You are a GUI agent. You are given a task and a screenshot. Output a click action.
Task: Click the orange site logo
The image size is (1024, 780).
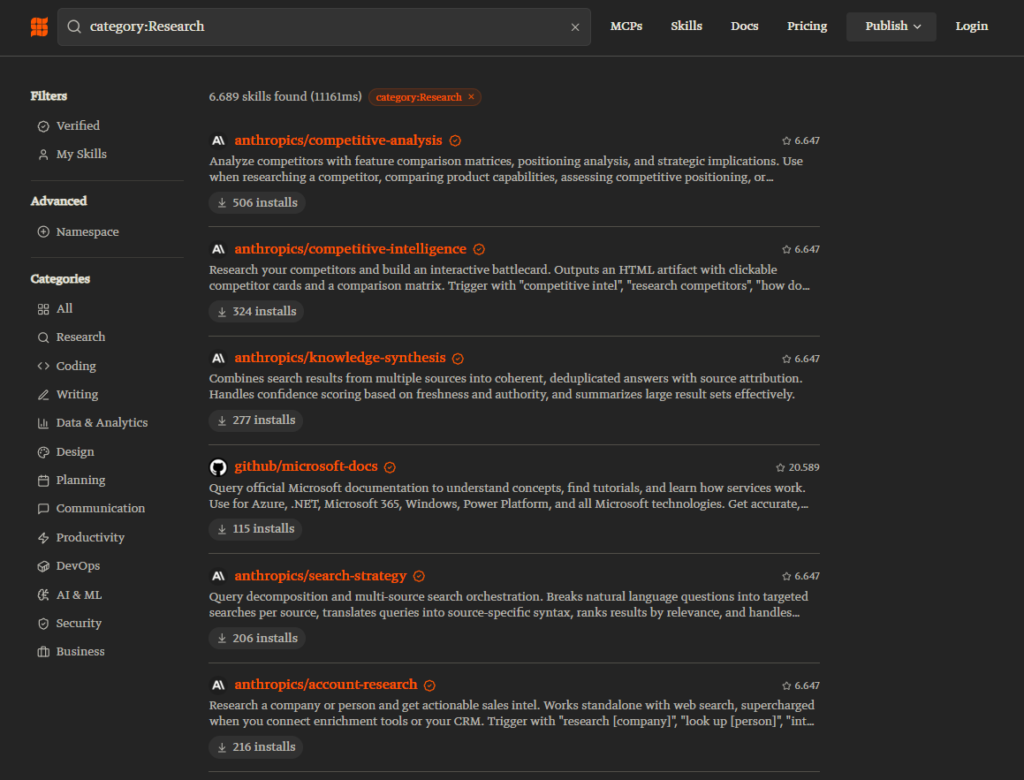pyautogui.click(x=39, y=27)
